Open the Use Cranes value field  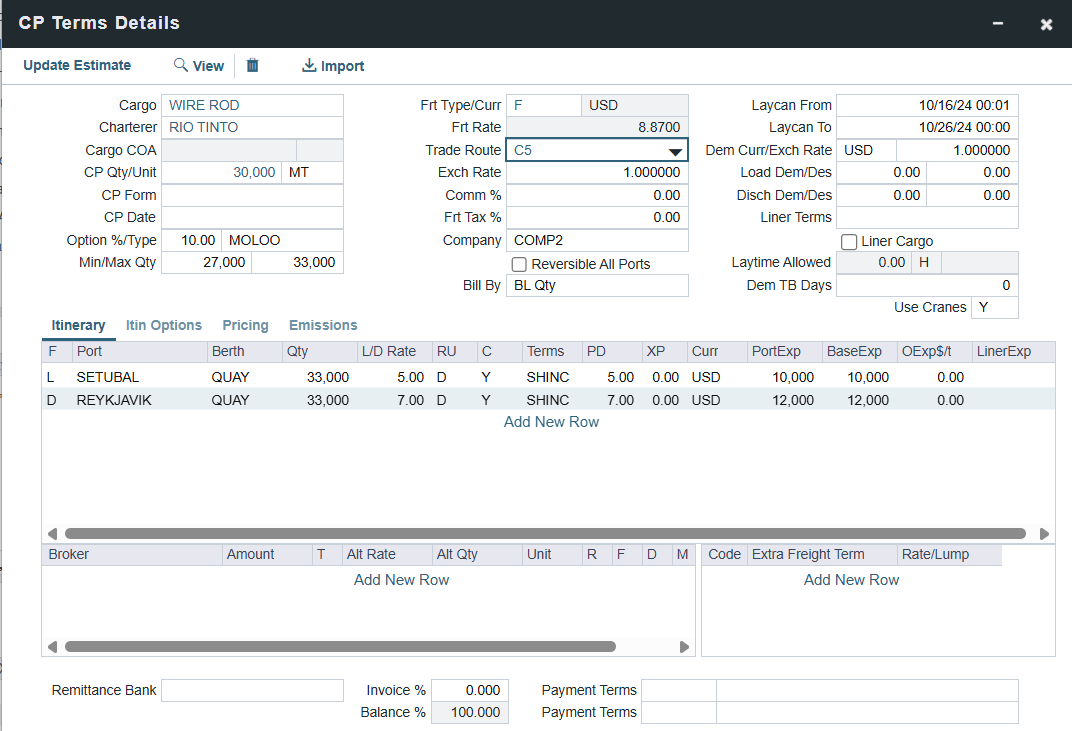coord(994,308)
